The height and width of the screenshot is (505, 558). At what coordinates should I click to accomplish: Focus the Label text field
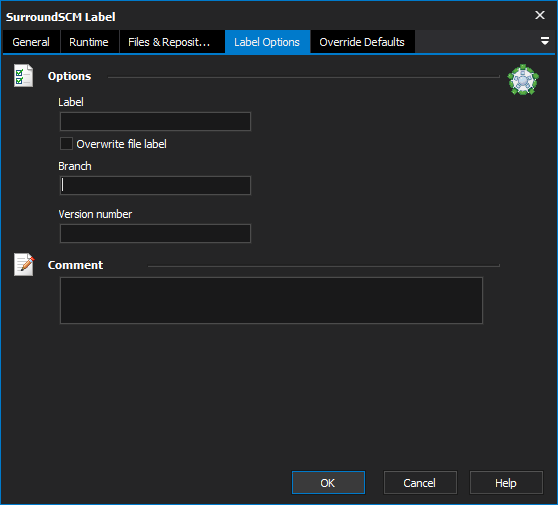pyautogui.click(x=156, y=122)
